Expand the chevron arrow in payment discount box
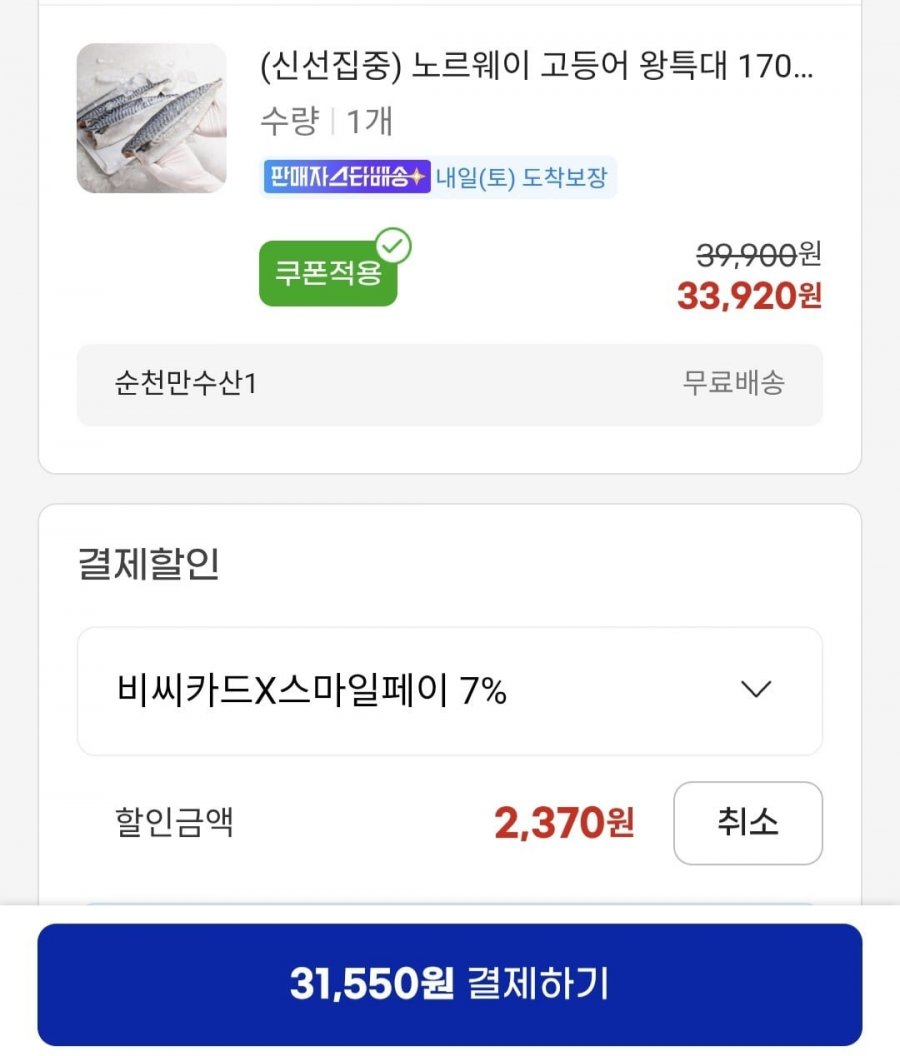900x1056 pixels. pos(756,689)
